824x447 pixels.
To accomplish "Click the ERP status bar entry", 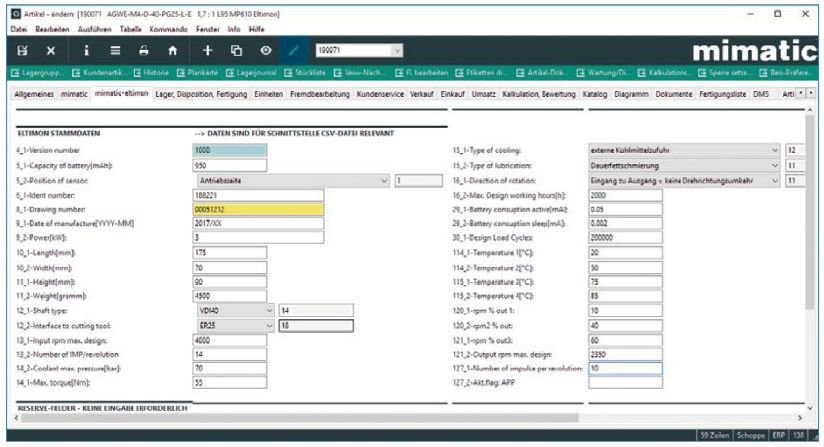I will point(778,435).
